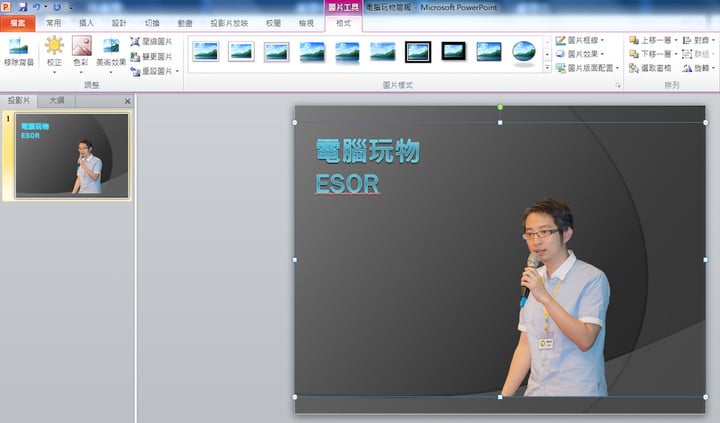
Task: Click 重設圖片 (Reset Picture)
Action: pyautogui.click(x=151, y=71)
